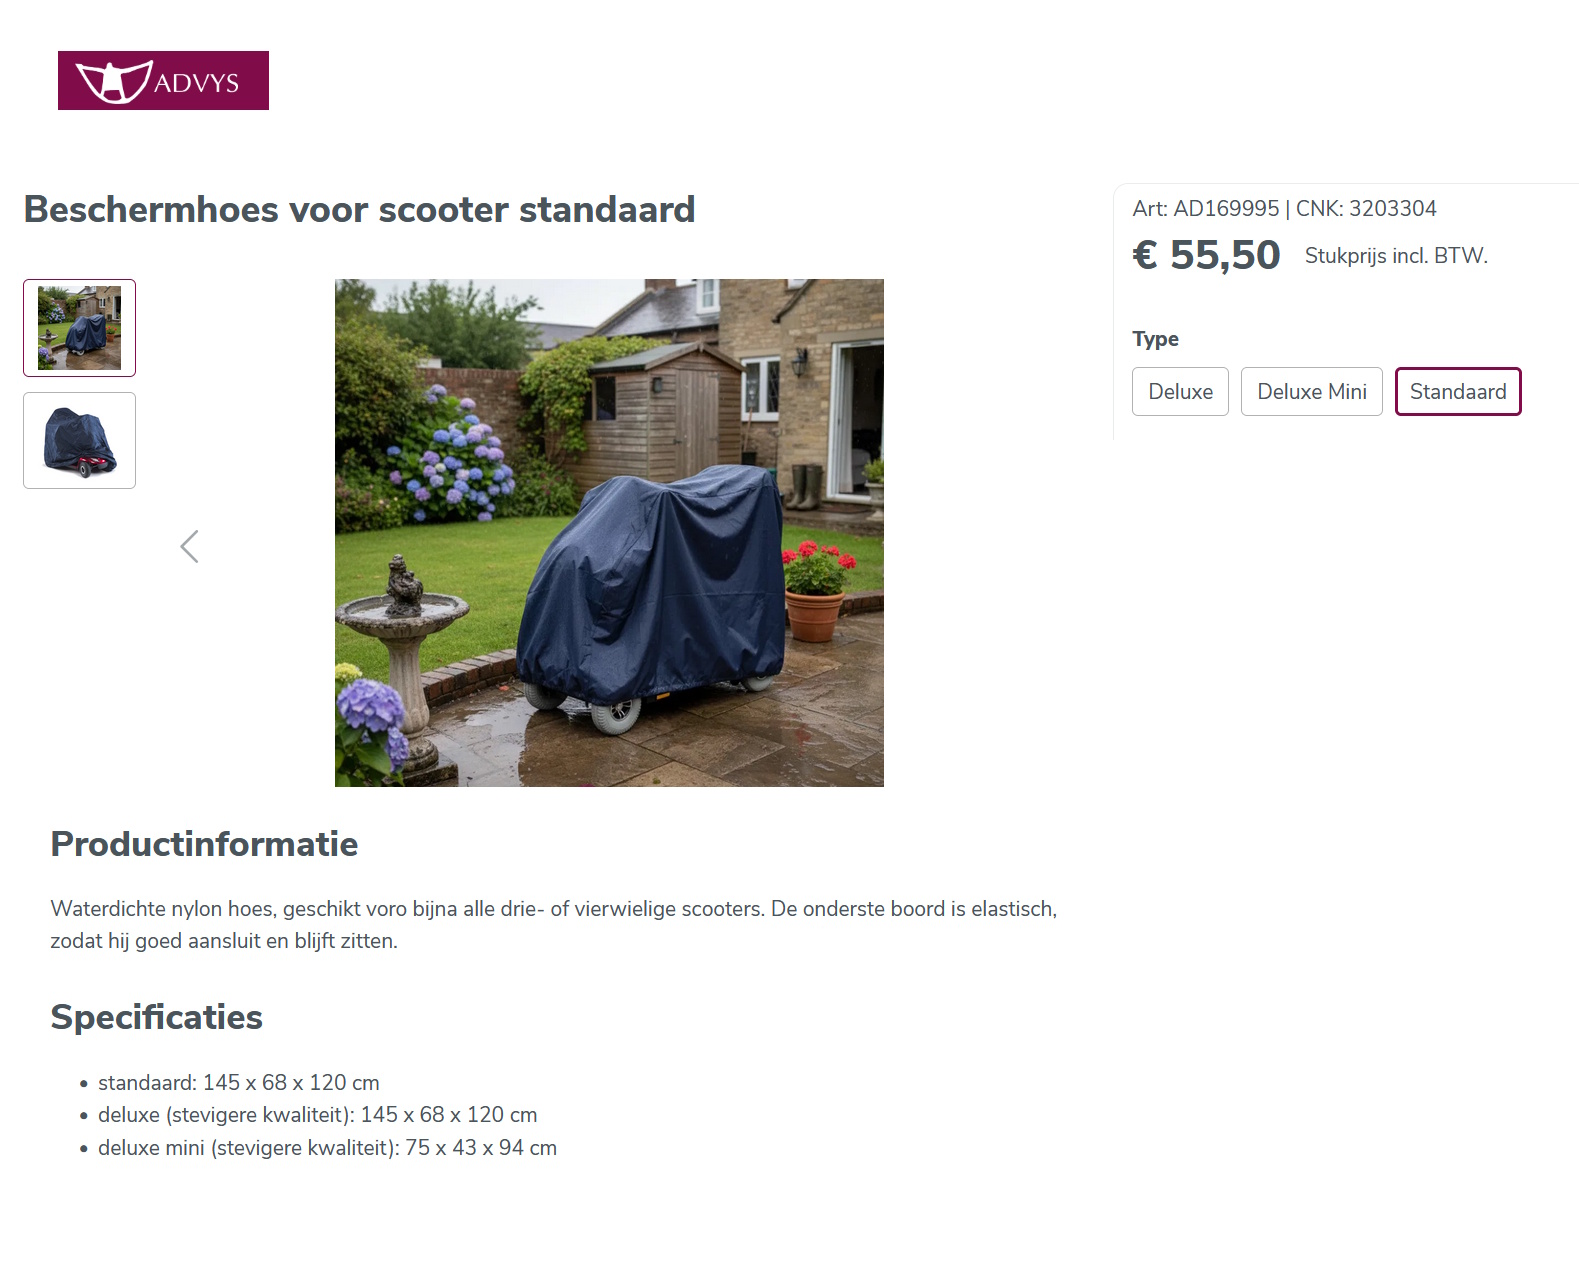Click the waterdichte nylon hoes description text
The height and width of the screenshot is (1285, 1579).
click(553, 909)
